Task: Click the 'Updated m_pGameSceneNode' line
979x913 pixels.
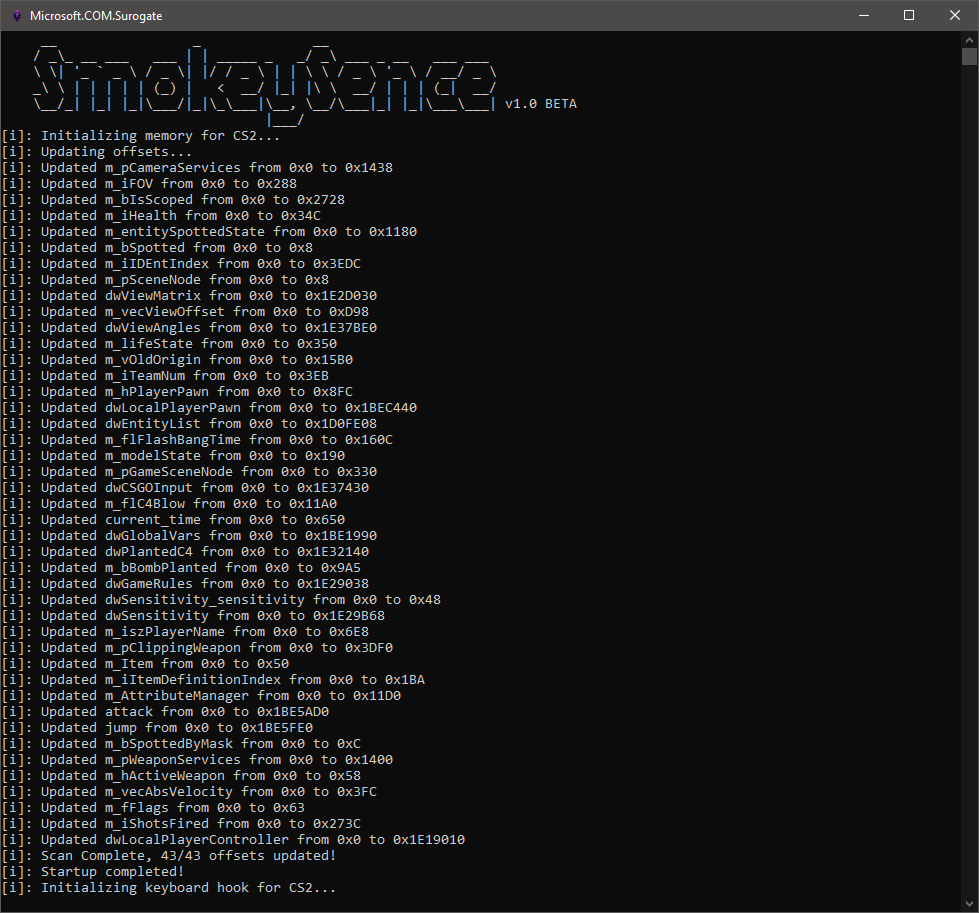Action: pyautogui.click(x=189, y=471)
